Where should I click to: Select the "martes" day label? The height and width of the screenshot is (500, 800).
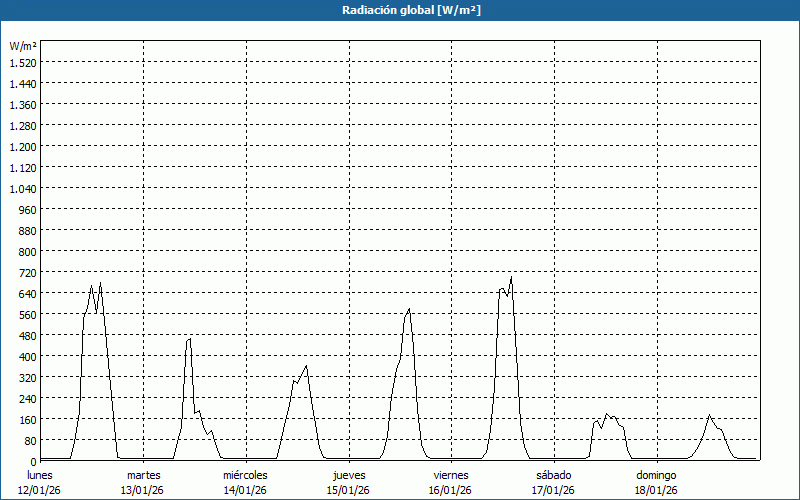pyautogui.click(x=143, y=475)
